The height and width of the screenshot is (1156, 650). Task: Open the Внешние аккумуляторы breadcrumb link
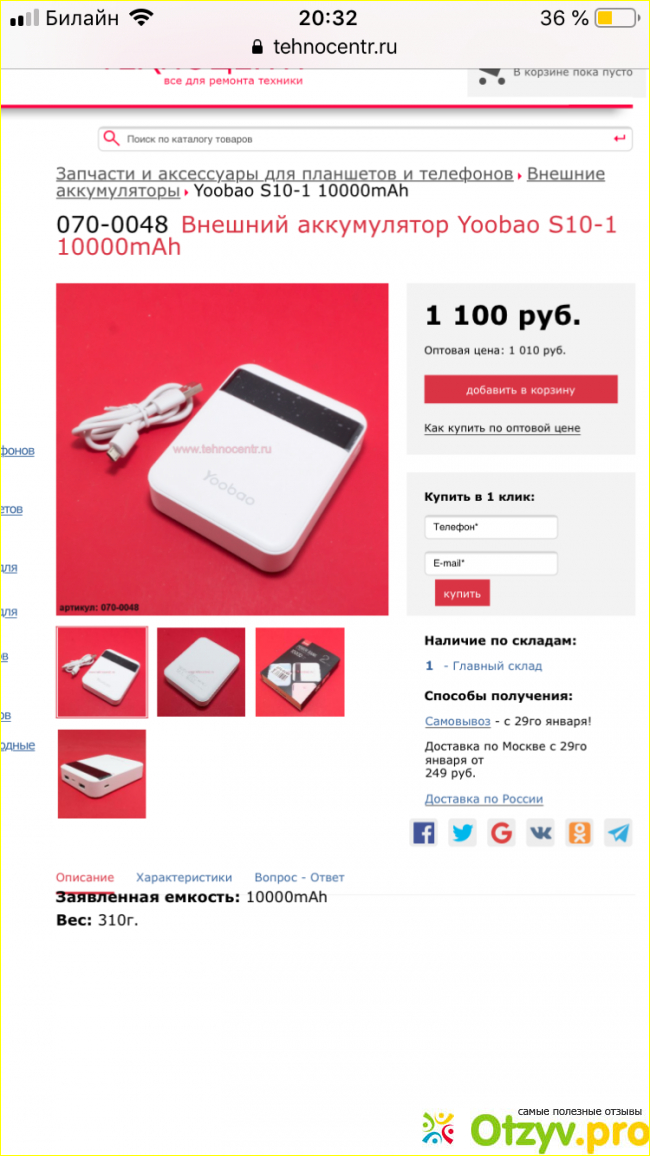click(330, 183)
